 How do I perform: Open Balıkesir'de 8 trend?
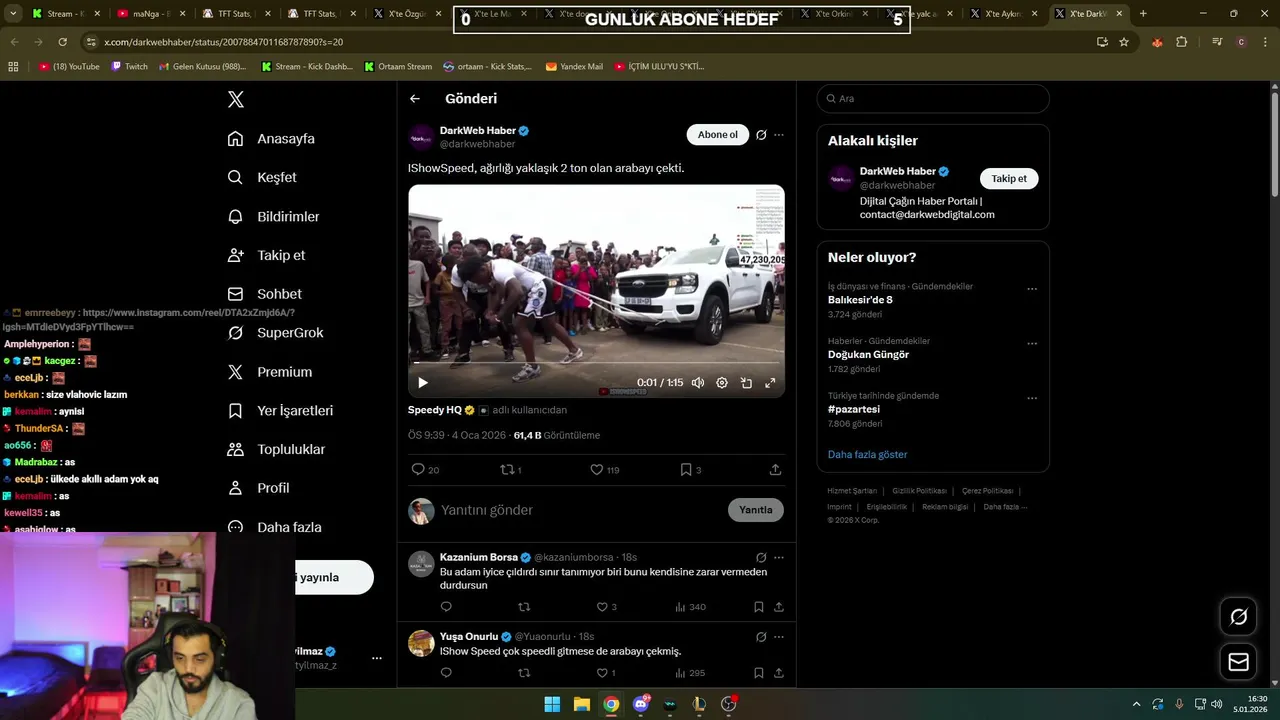pos(860,300)
